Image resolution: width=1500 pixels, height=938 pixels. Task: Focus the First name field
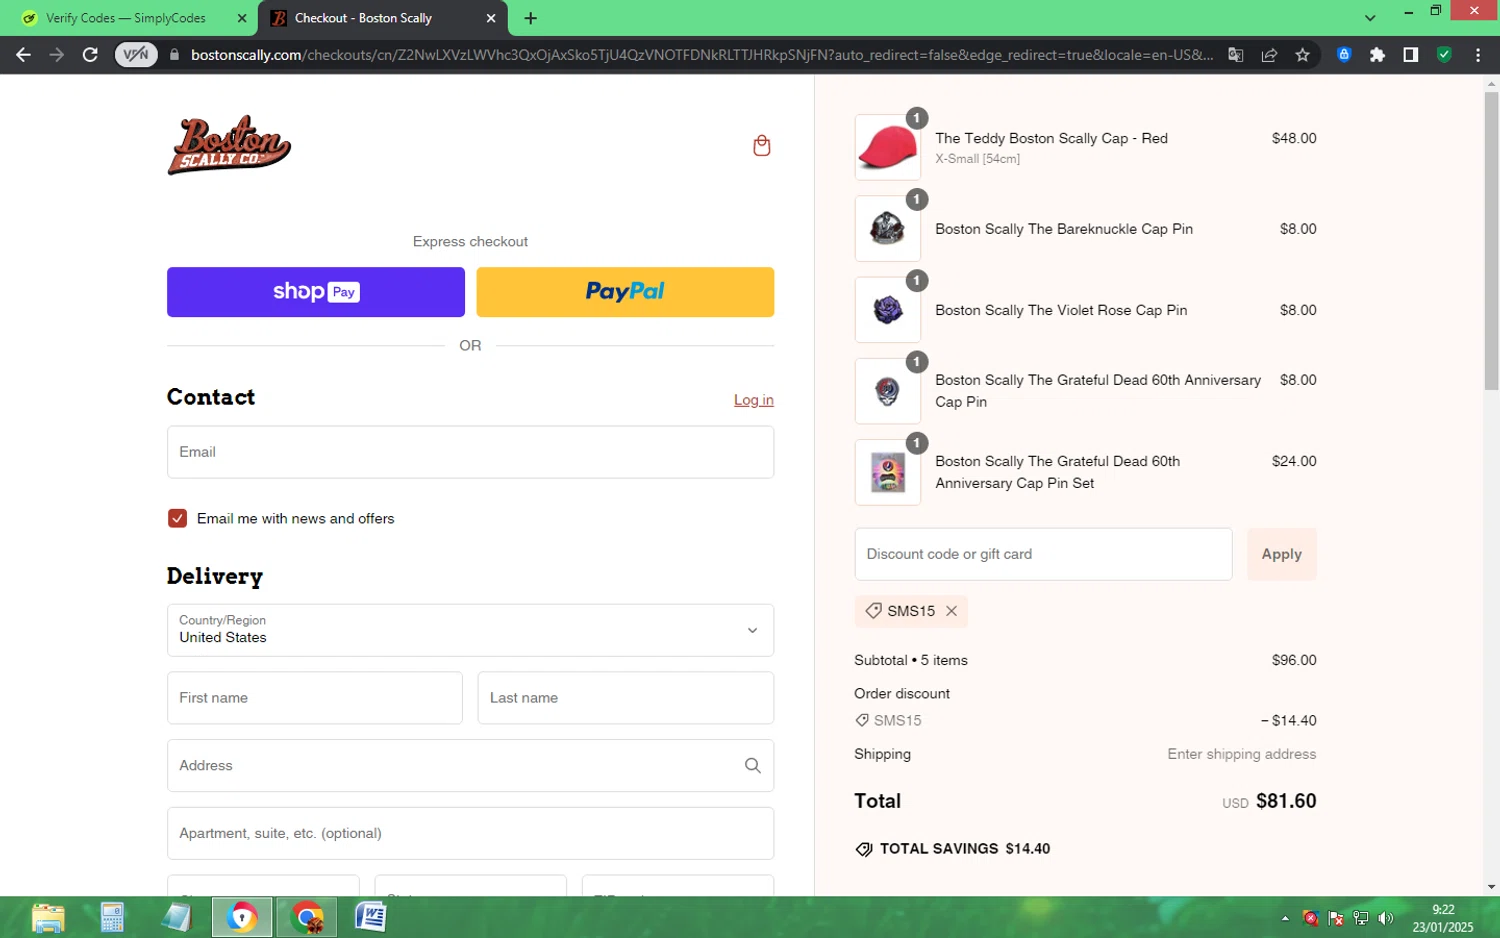315,698
